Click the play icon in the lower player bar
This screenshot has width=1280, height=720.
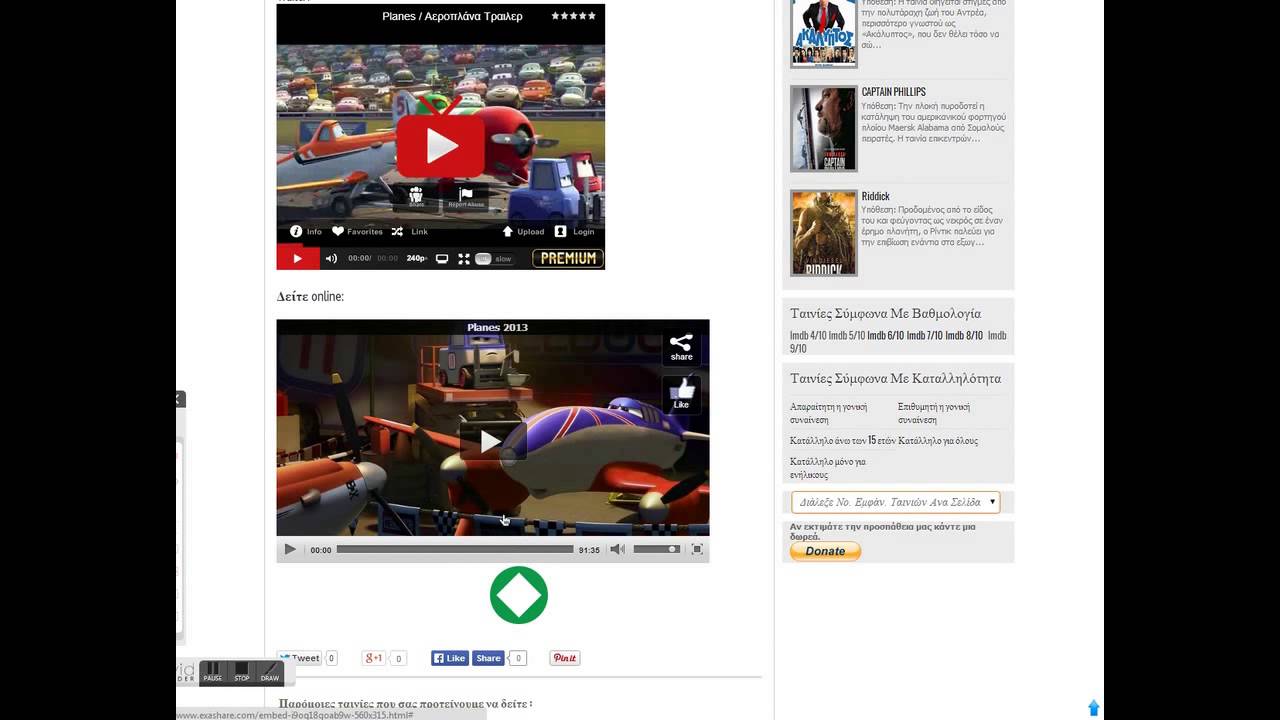(290, 549)
